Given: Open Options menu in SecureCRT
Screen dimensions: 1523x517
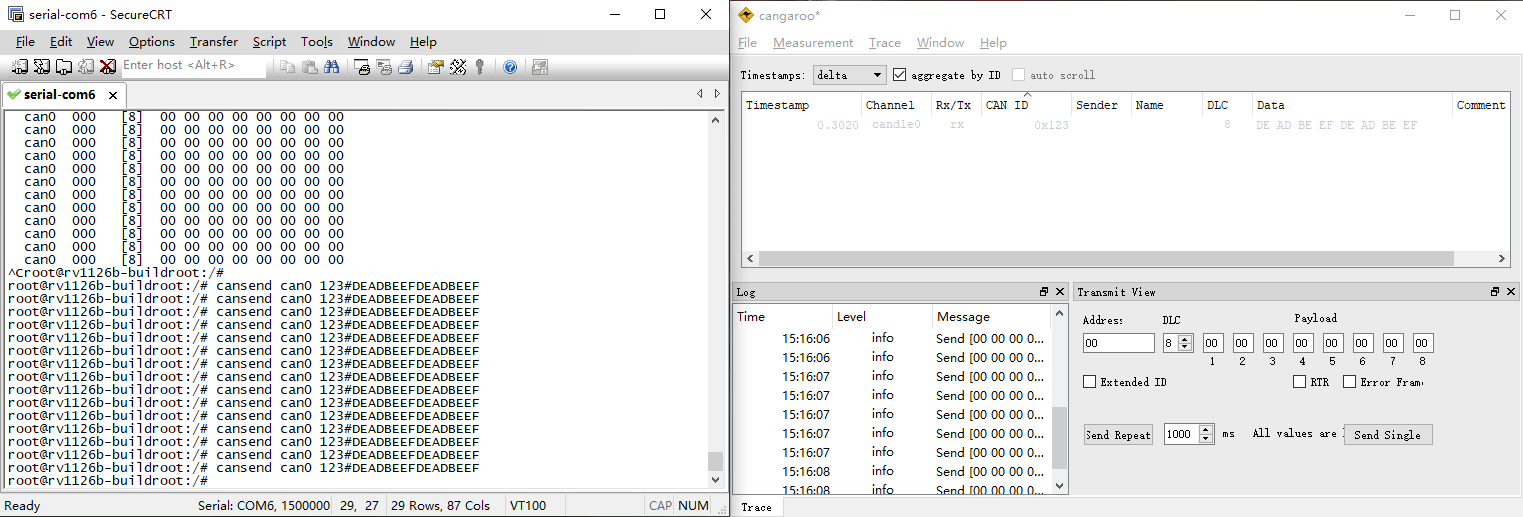Looking at the screenshot, I should pos(152,42).
